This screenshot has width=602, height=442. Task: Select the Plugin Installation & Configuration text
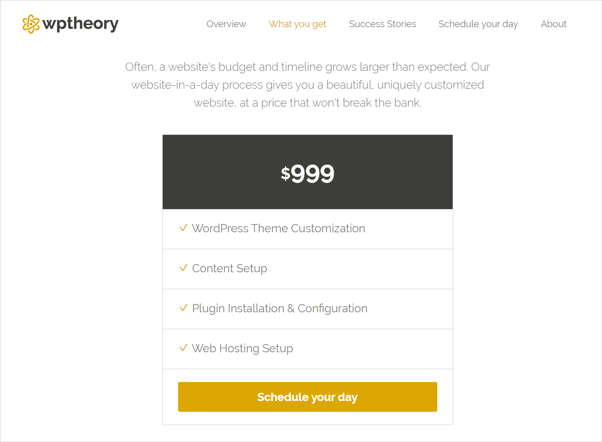point(280,308)
